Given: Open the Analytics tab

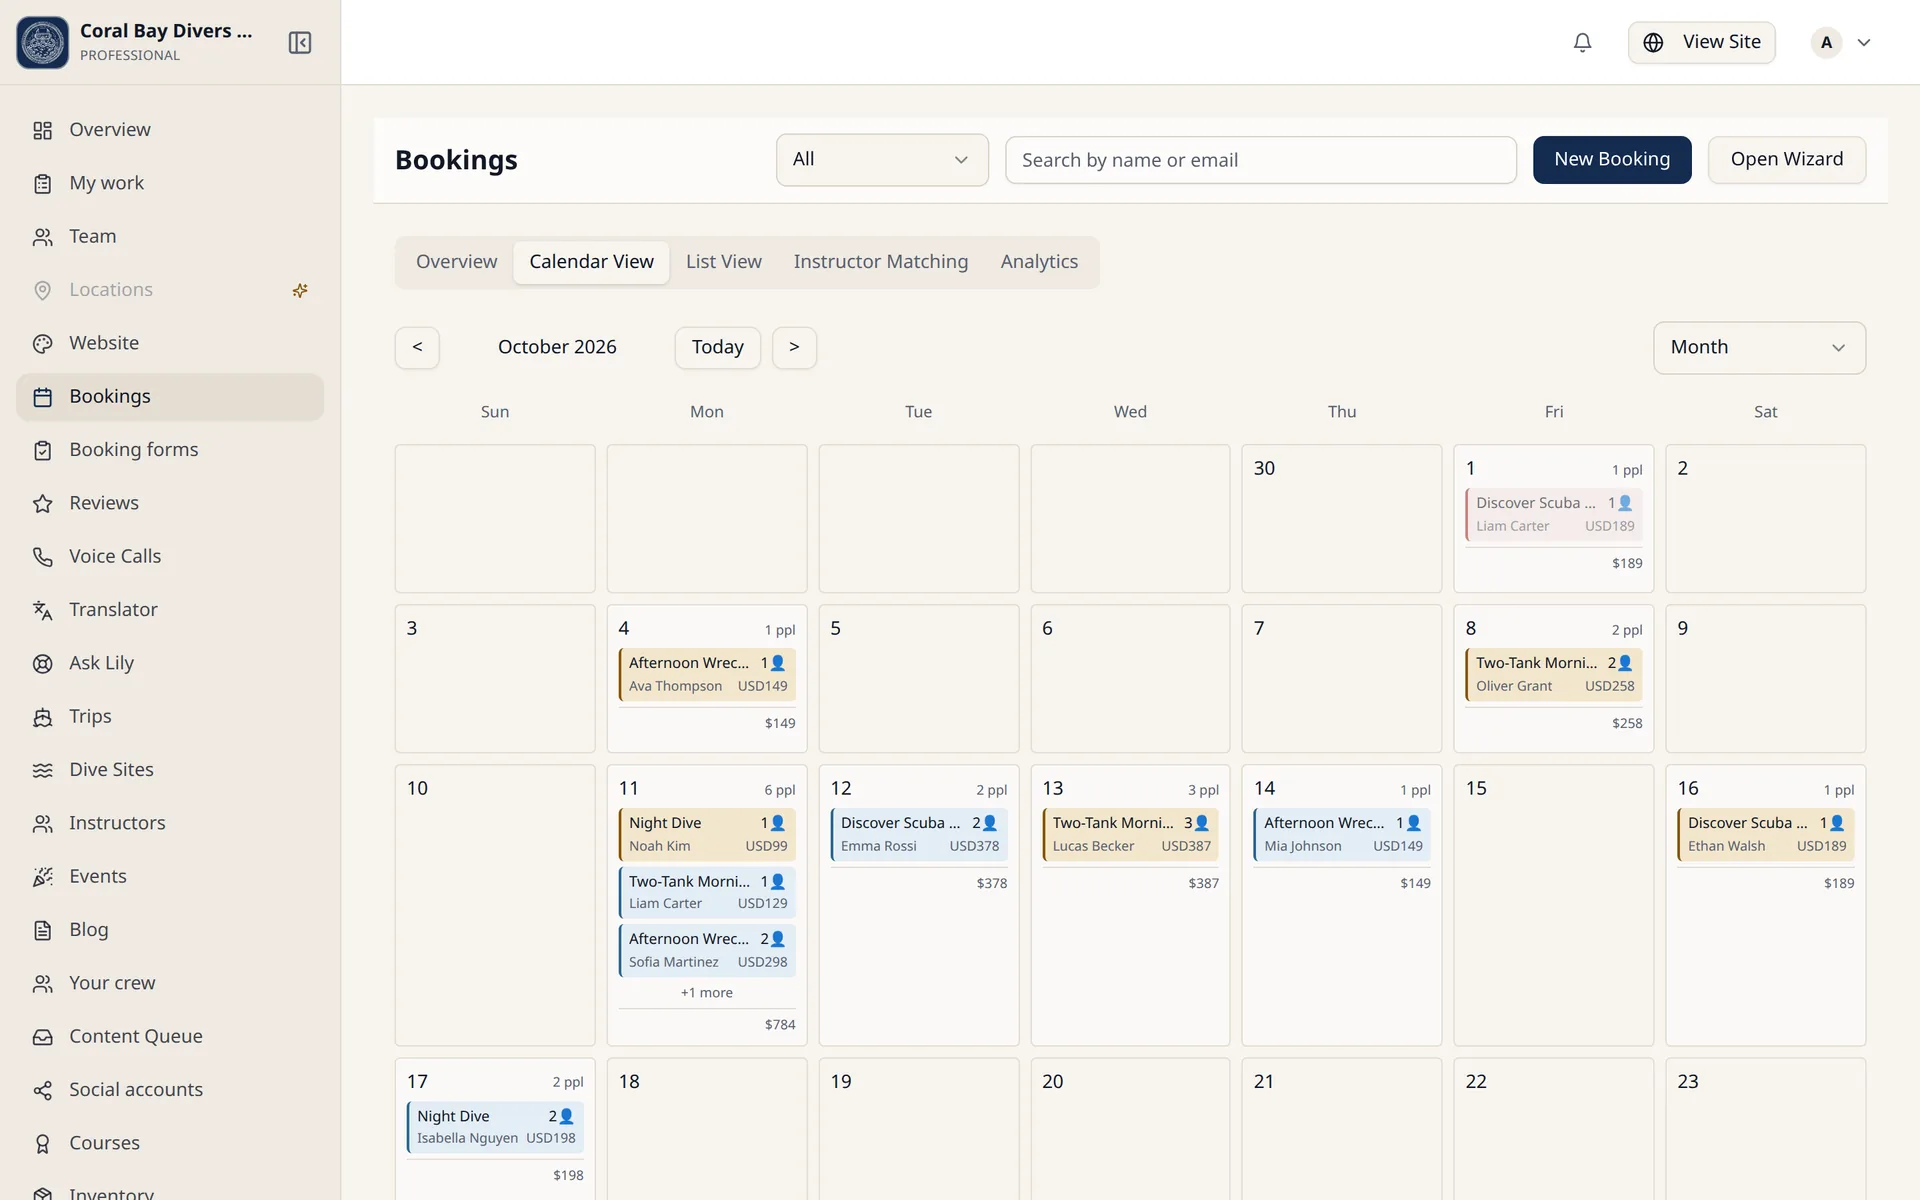Looking at the screenshot, I should [1039, 262].
